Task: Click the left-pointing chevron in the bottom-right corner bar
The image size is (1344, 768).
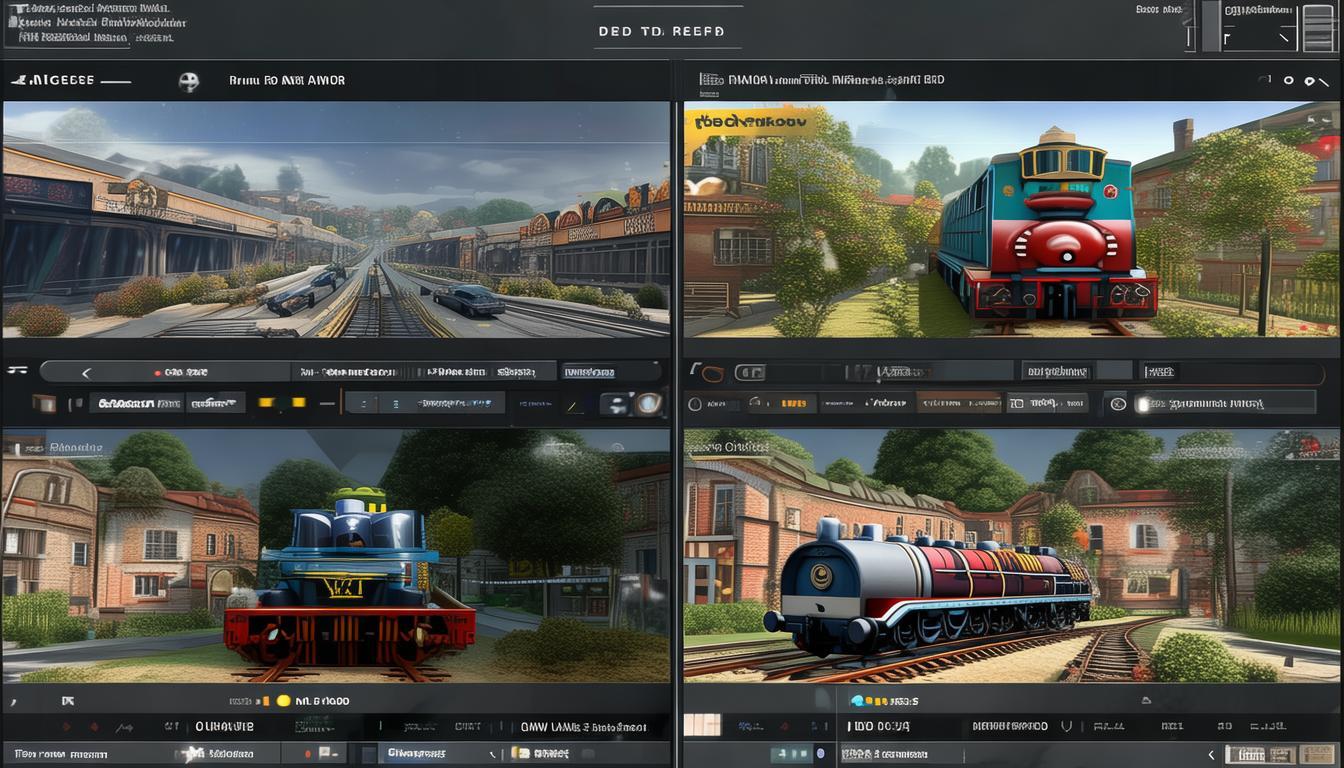Action: pyautogui.click(x=1212, y=755)
